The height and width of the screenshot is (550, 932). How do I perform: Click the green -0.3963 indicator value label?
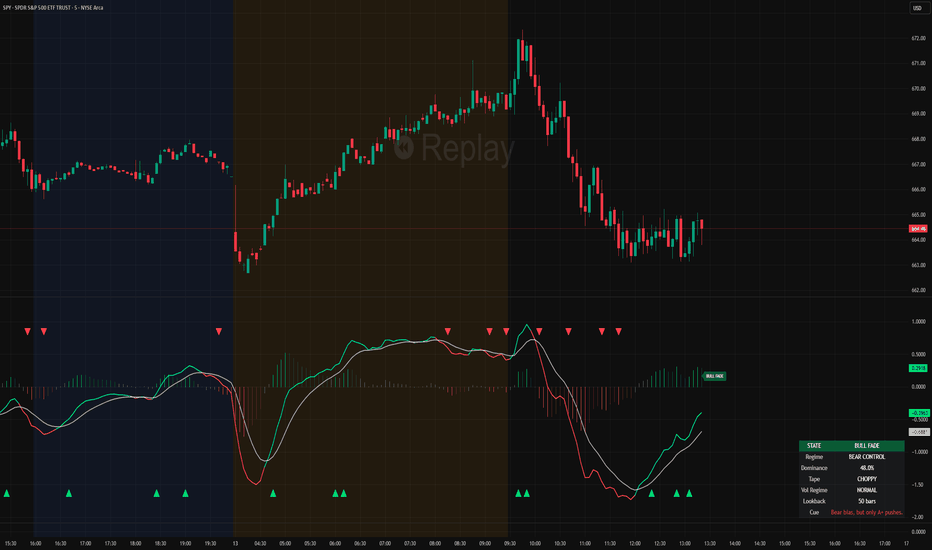920,413
